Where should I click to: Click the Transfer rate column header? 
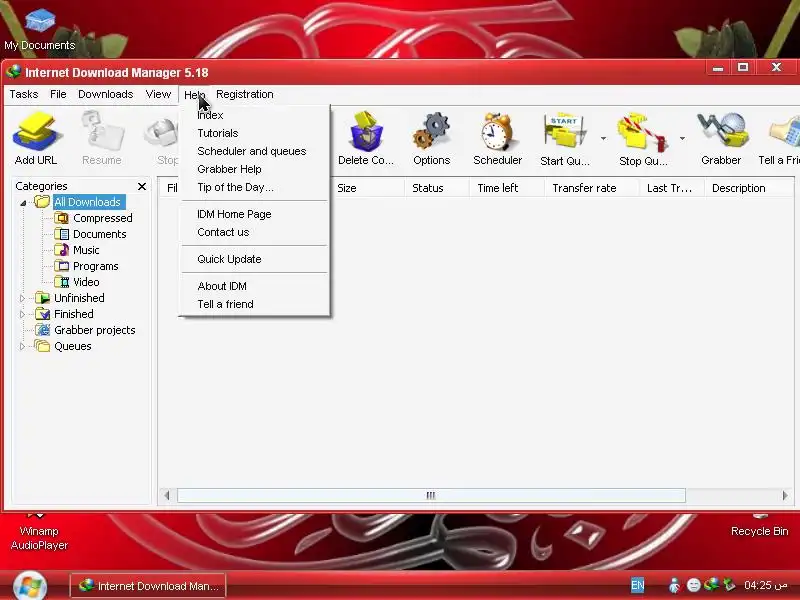[x=591, y=188]
